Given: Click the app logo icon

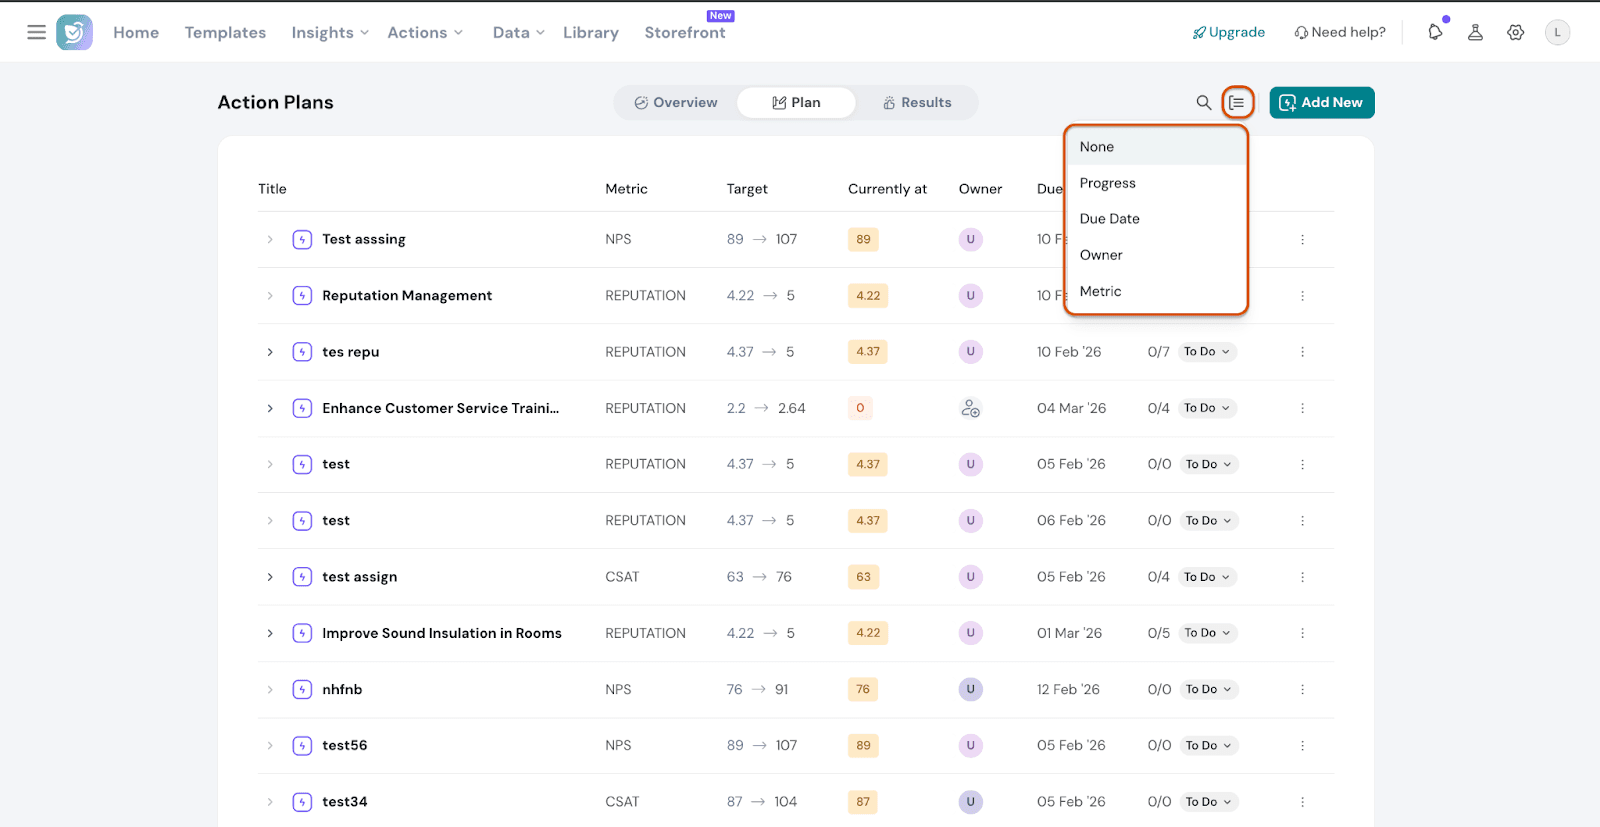Looking at the screenshot, I should click(75, 32).
